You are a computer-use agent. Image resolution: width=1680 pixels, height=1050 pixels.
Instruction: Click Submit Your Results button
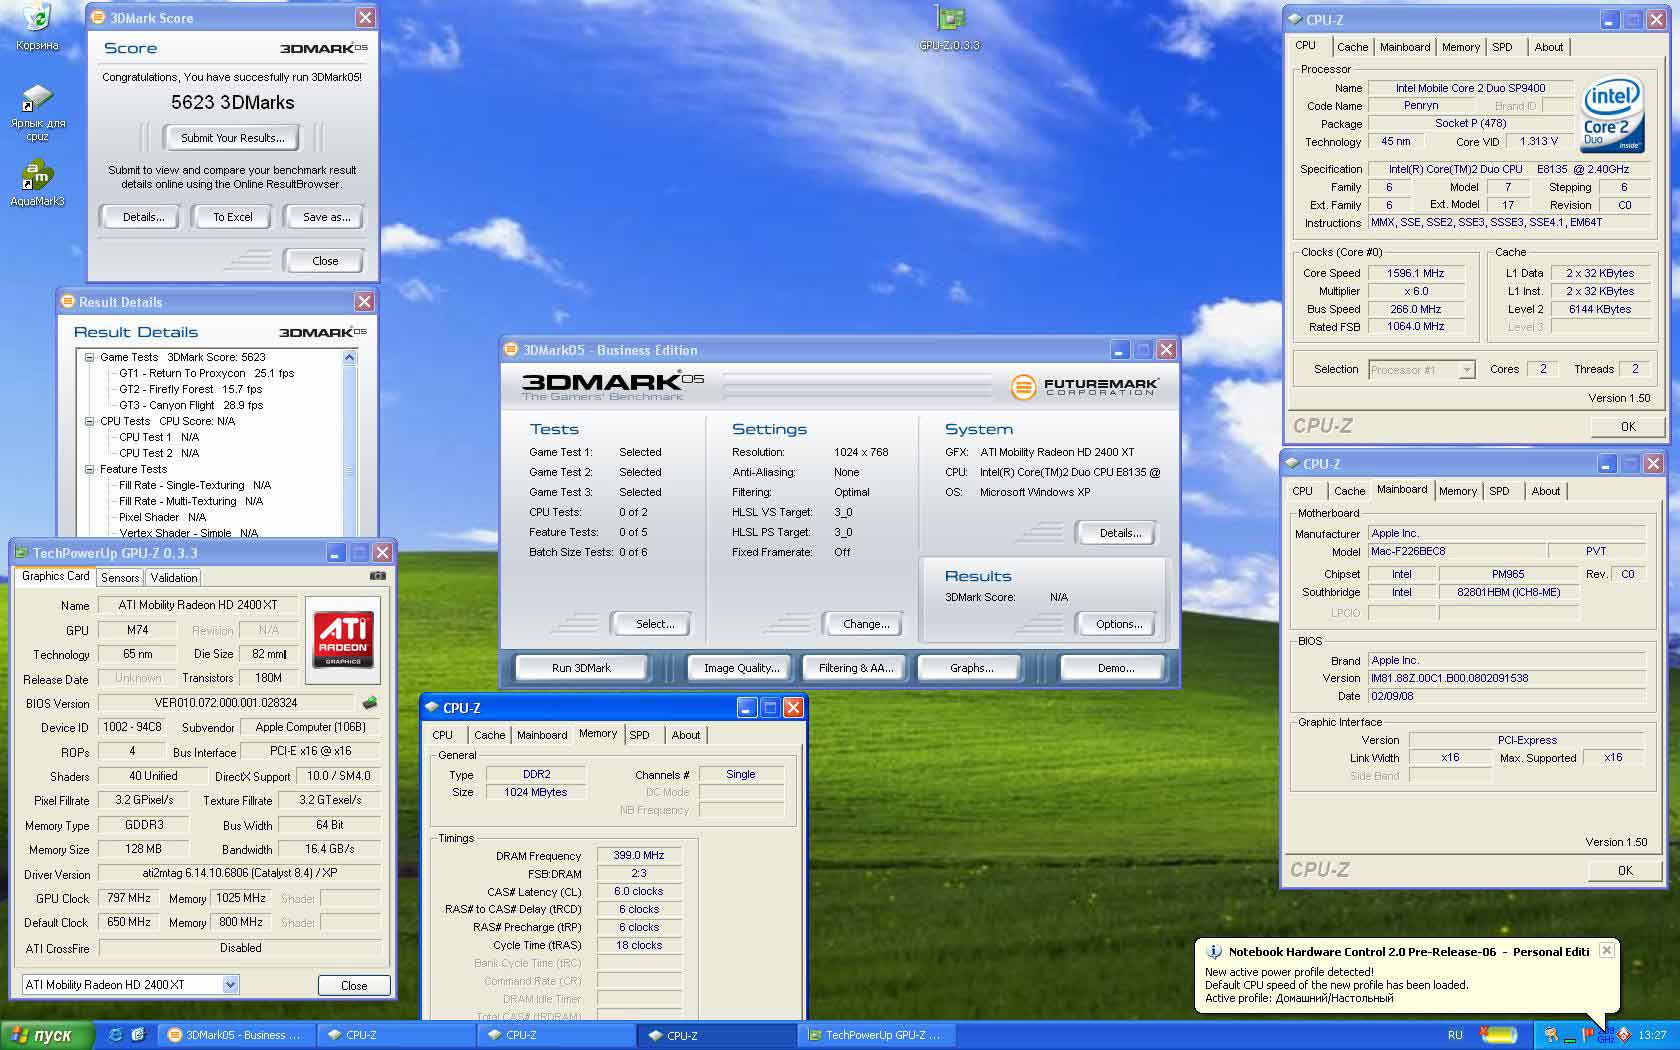[x=233, y=138]
